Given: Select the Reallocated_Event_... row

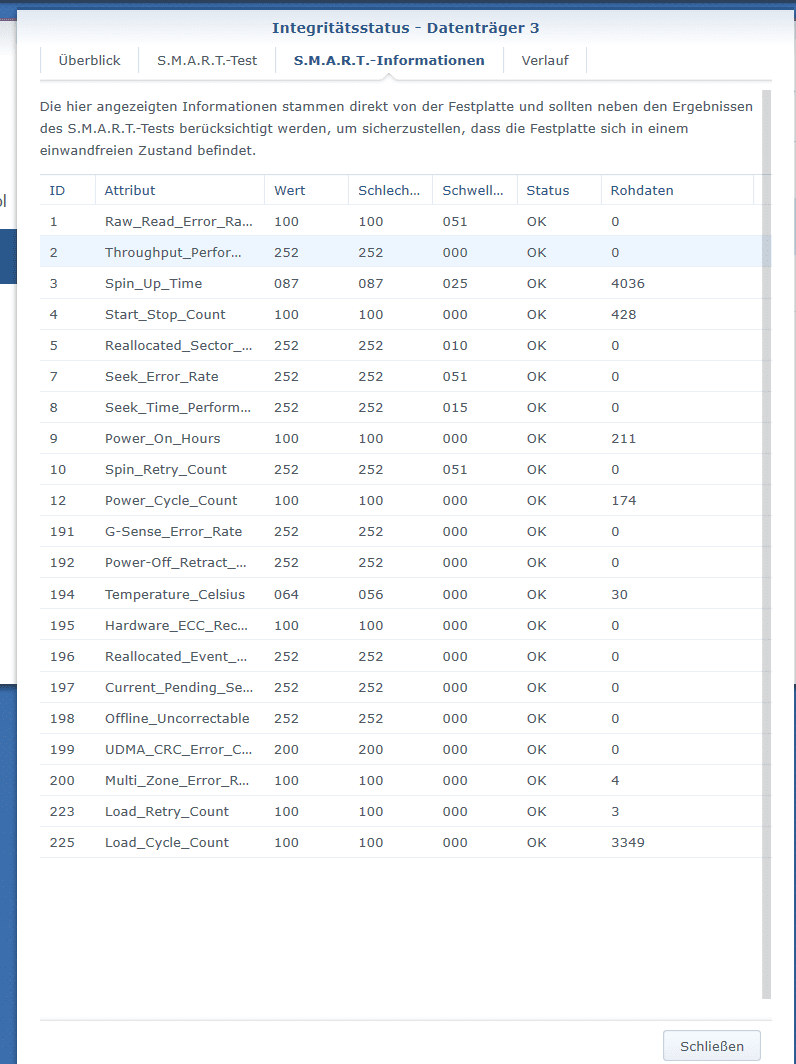Looking at the screenshot, I should tap(405, 656).
